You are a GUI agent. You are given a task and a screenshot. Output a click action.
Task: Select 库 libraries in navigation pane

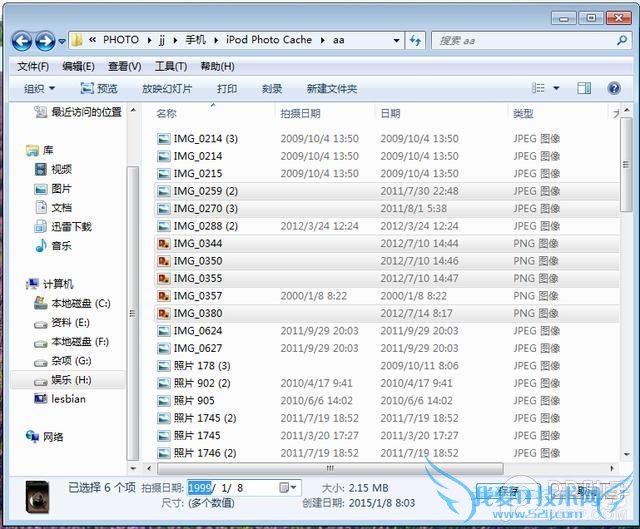(x=40, y=150)
